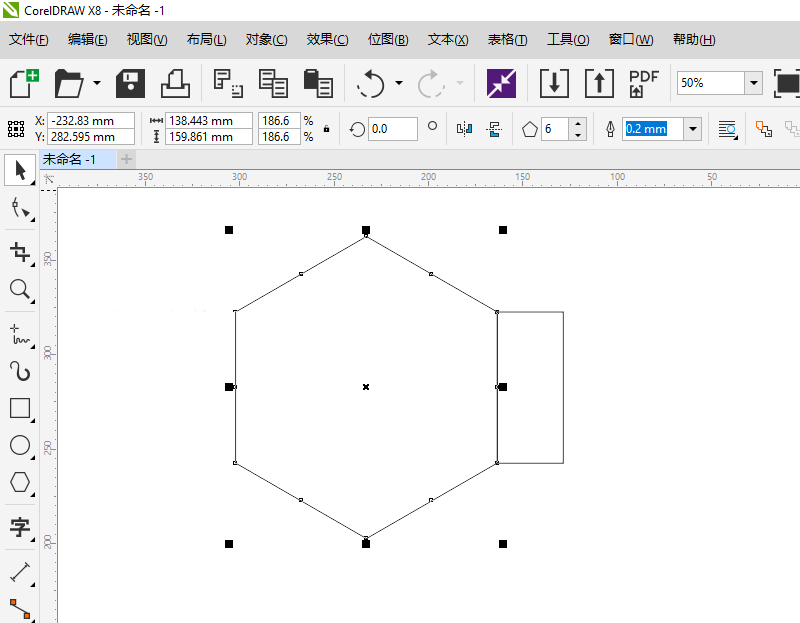
Task: Choose the Rectangle tool
Action: click(19, 408)
